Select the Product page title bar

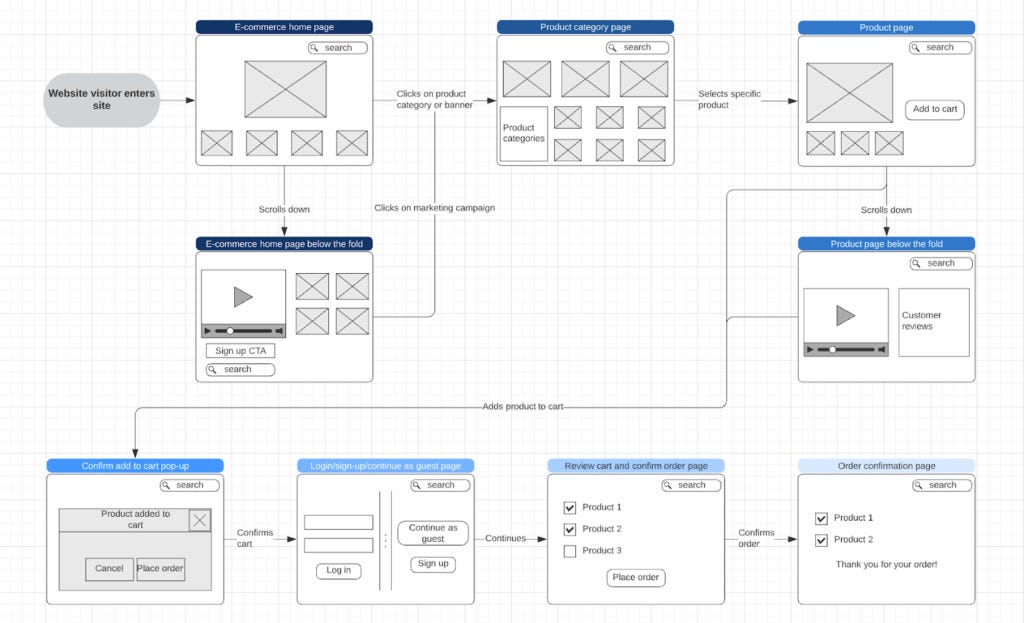[x=886, y=27]
